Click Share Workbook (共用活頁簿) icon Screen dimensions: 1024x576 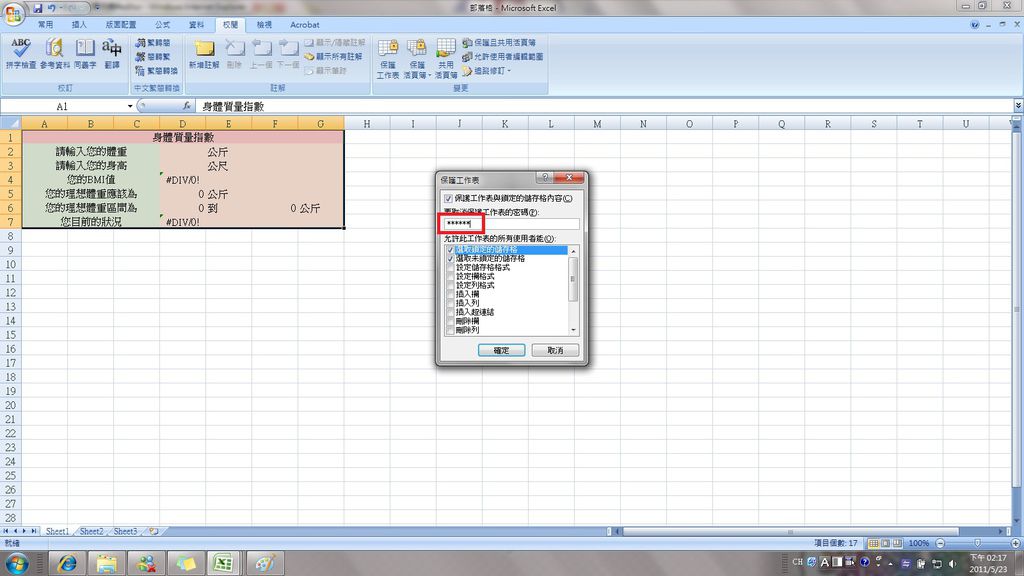coord(446,59)
